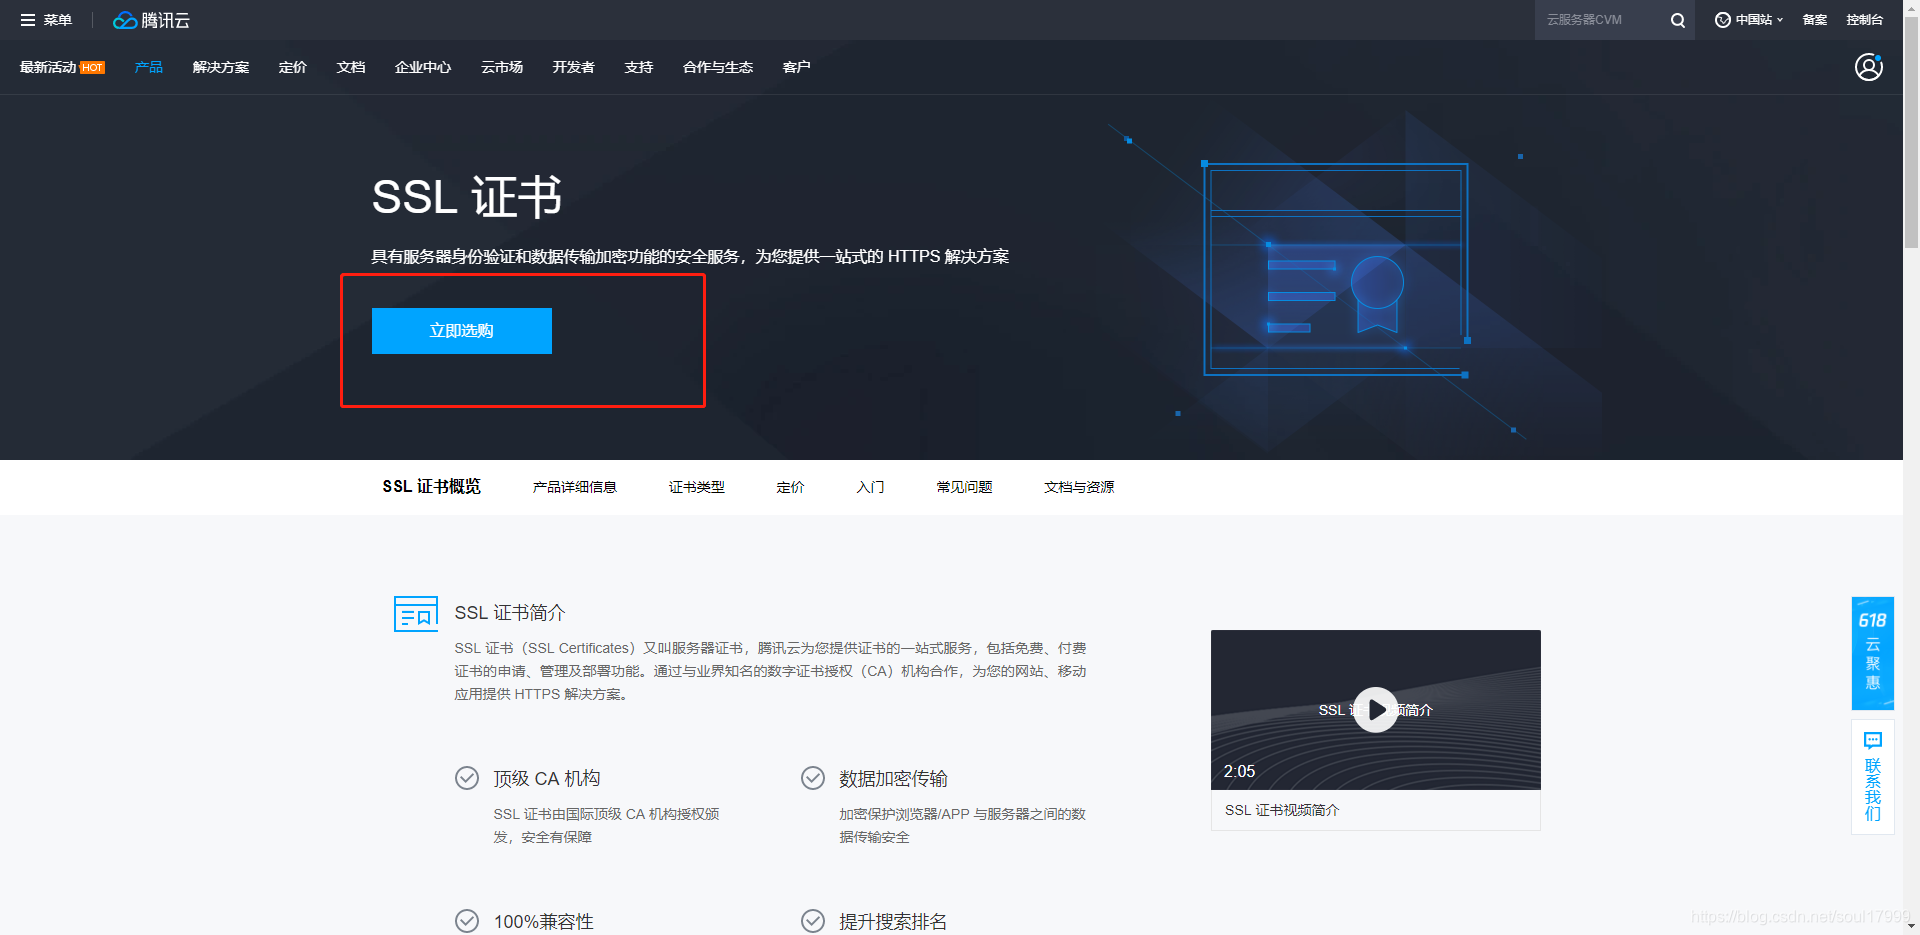Expand the 中国站 region dropdown

(x=1749, y=20)
